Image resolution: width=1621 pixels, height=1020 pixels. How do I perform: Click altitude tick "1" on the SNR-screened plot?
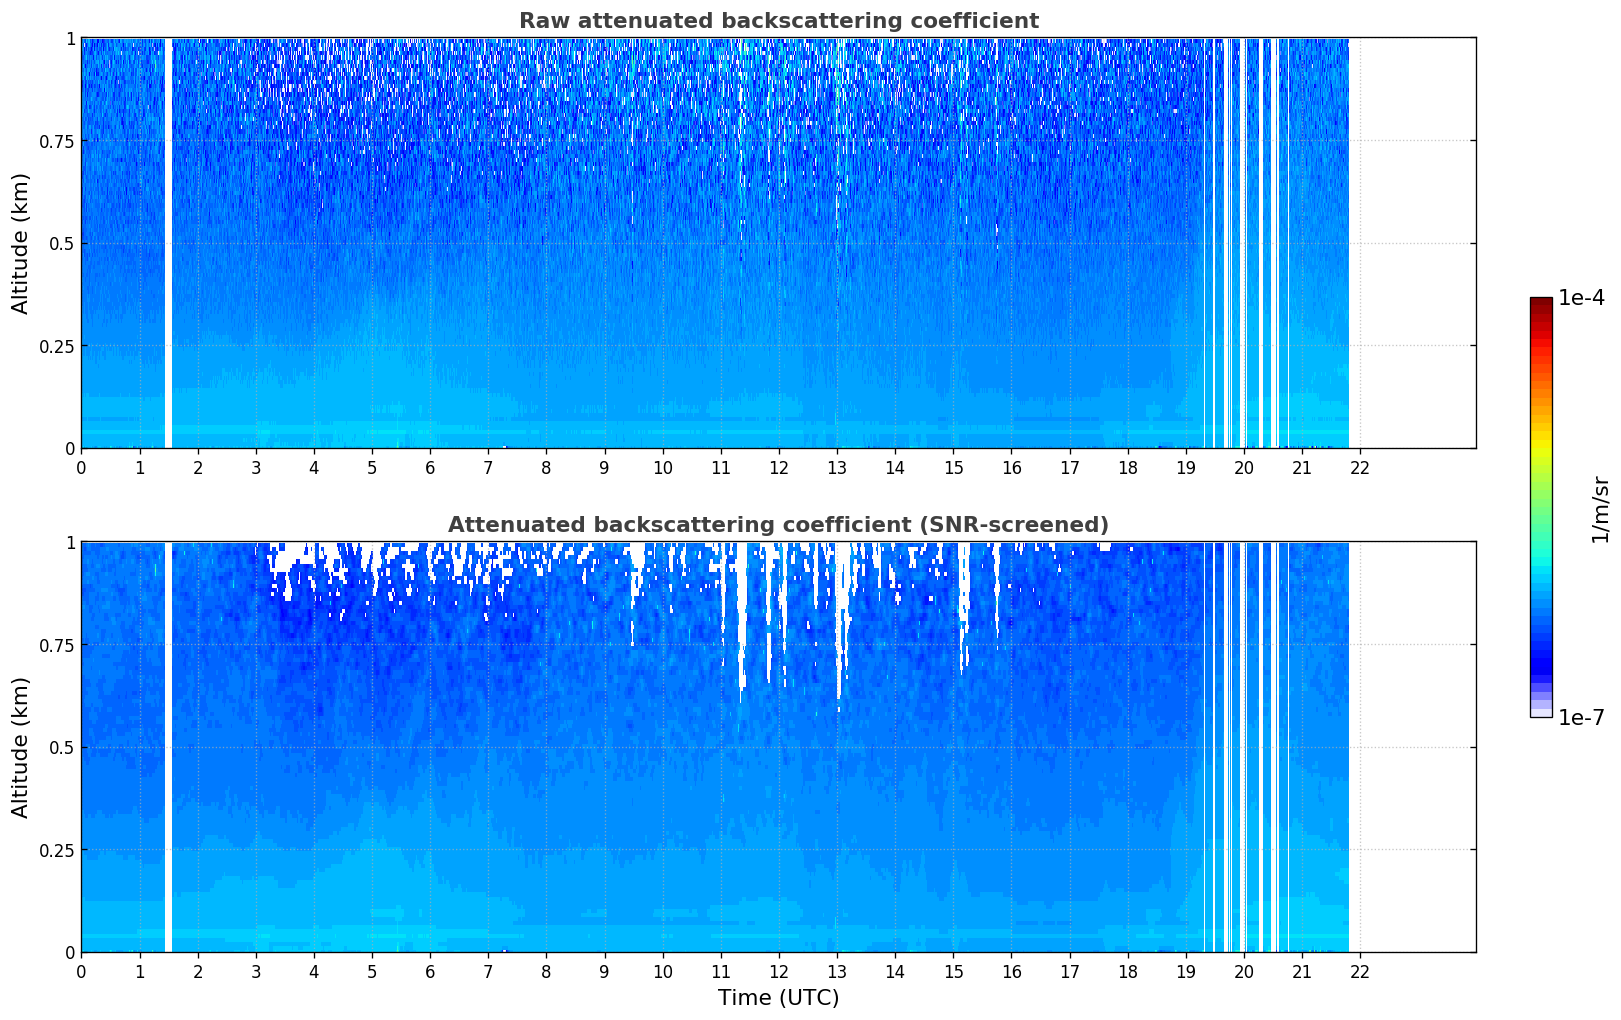[70, 542]
